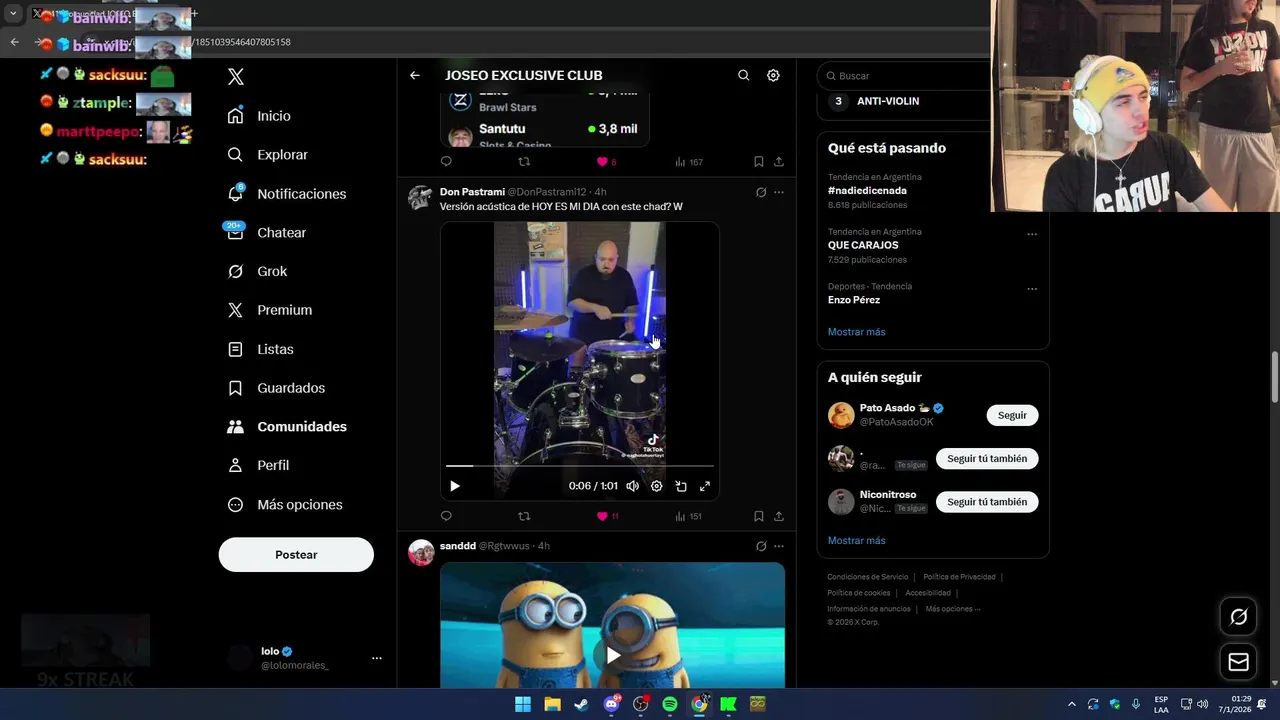
Task: Repost Don Pastrami's post
Action: coord(524,516)
